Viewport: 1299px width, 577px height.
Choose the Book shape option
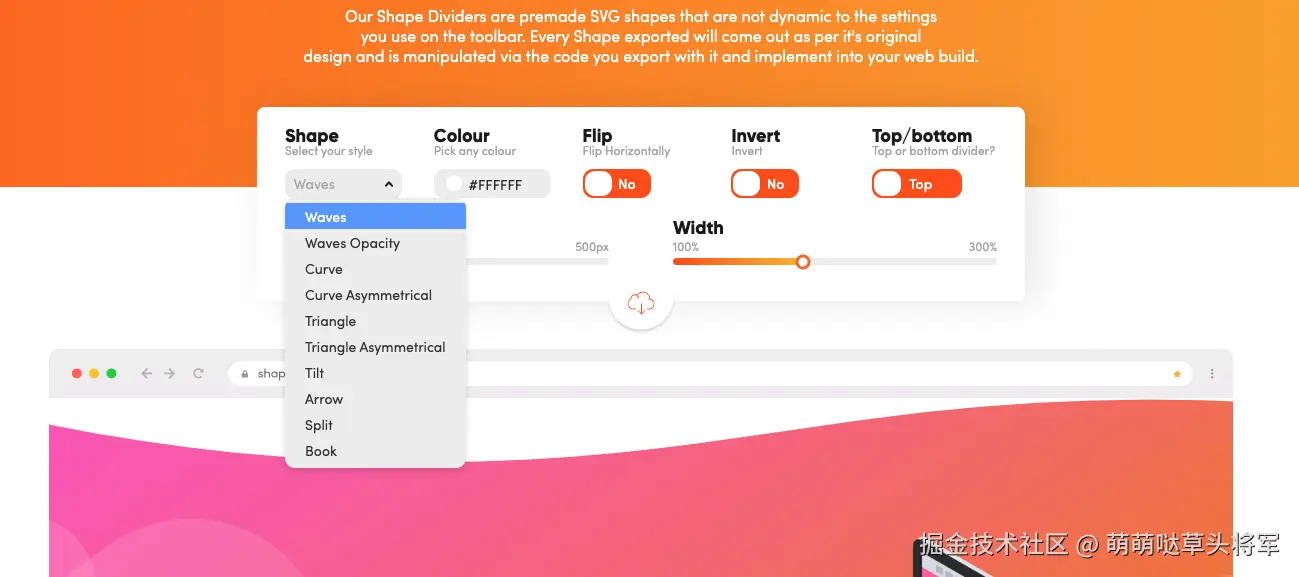tap(375, 451)
